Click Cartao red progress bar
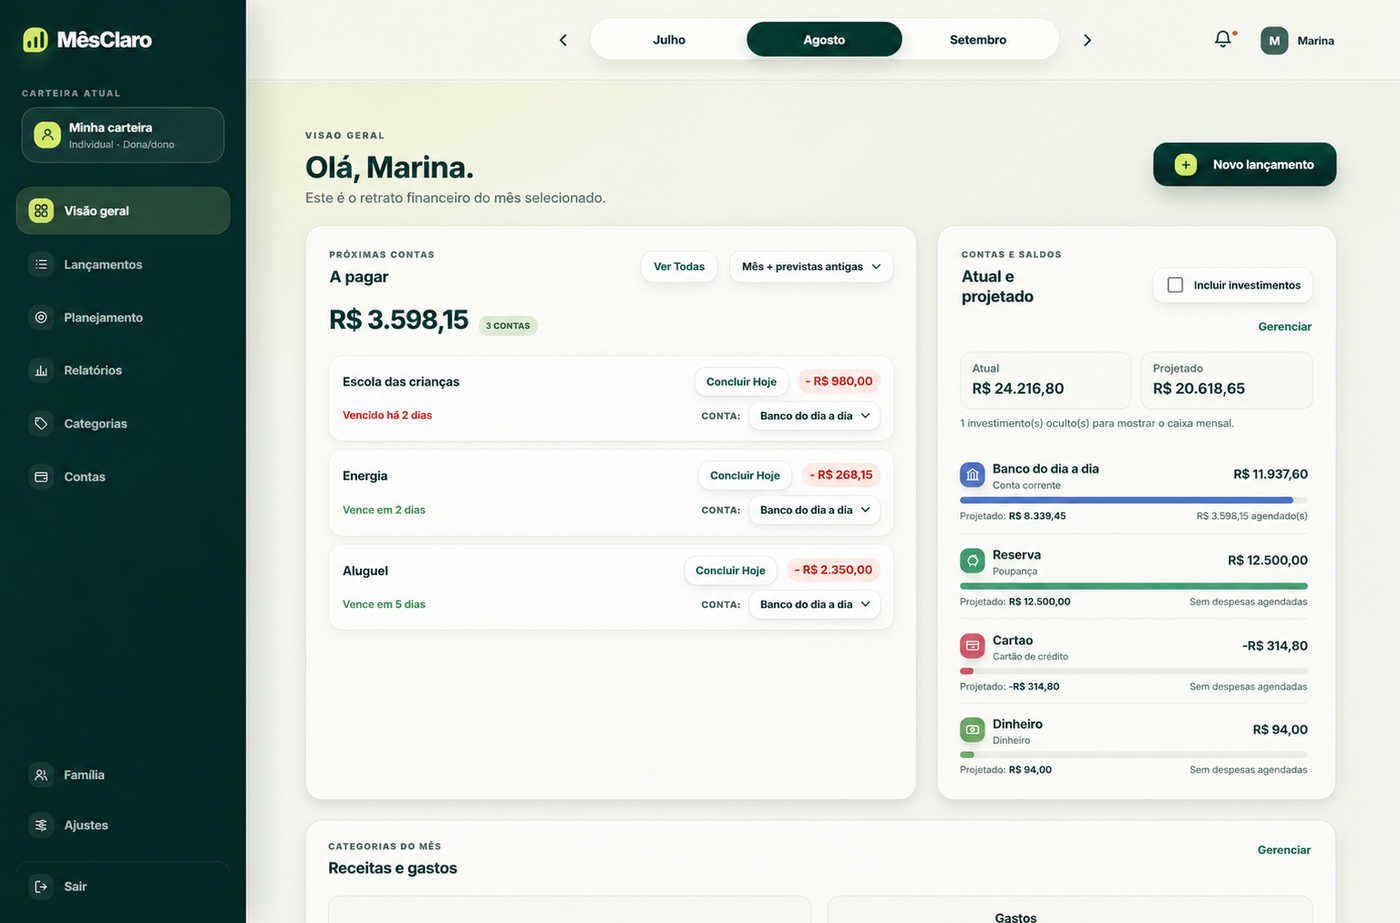1400x923 pixels. [x=1134, y=671]
